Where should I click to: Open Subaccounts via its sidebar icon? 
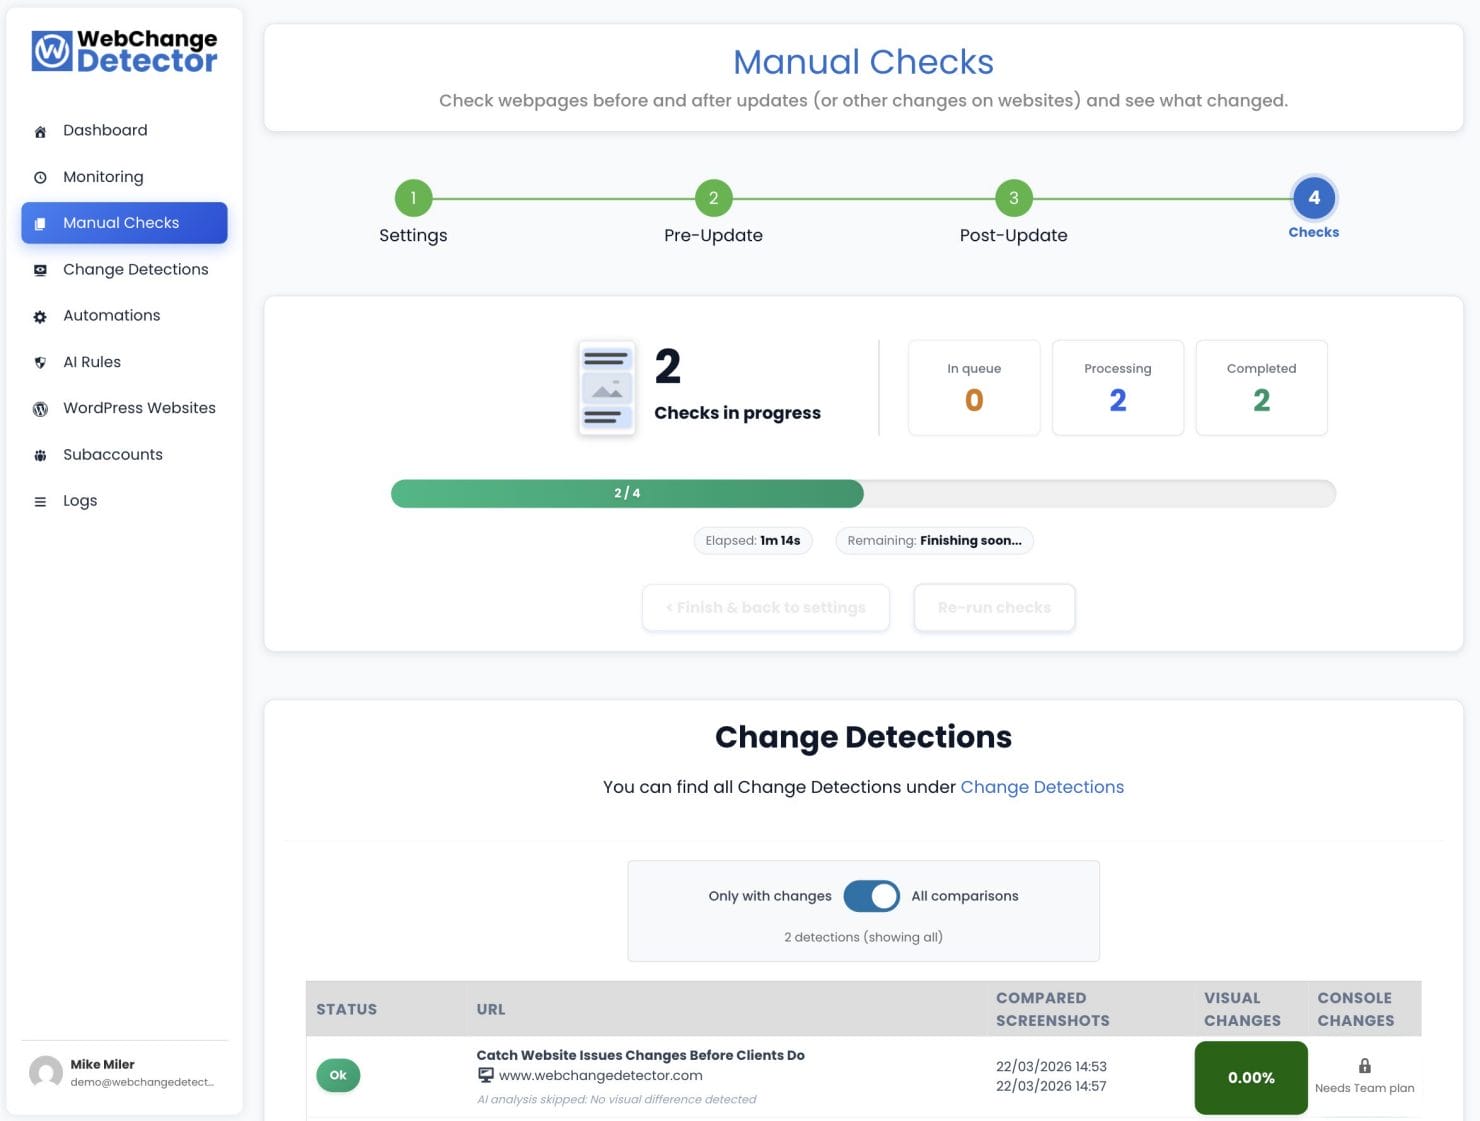(39, 455)
